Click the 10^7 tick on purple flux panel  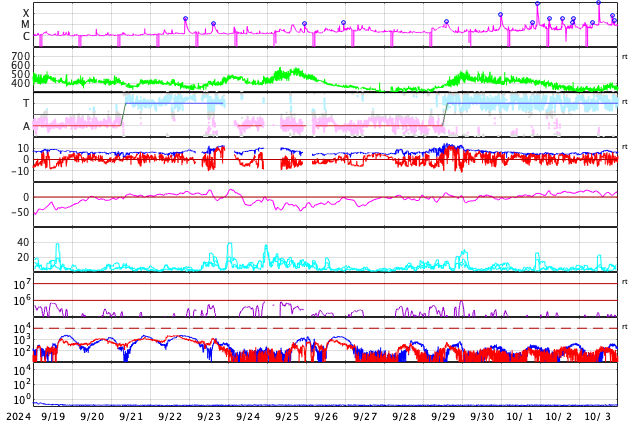[x=22, y=285]
